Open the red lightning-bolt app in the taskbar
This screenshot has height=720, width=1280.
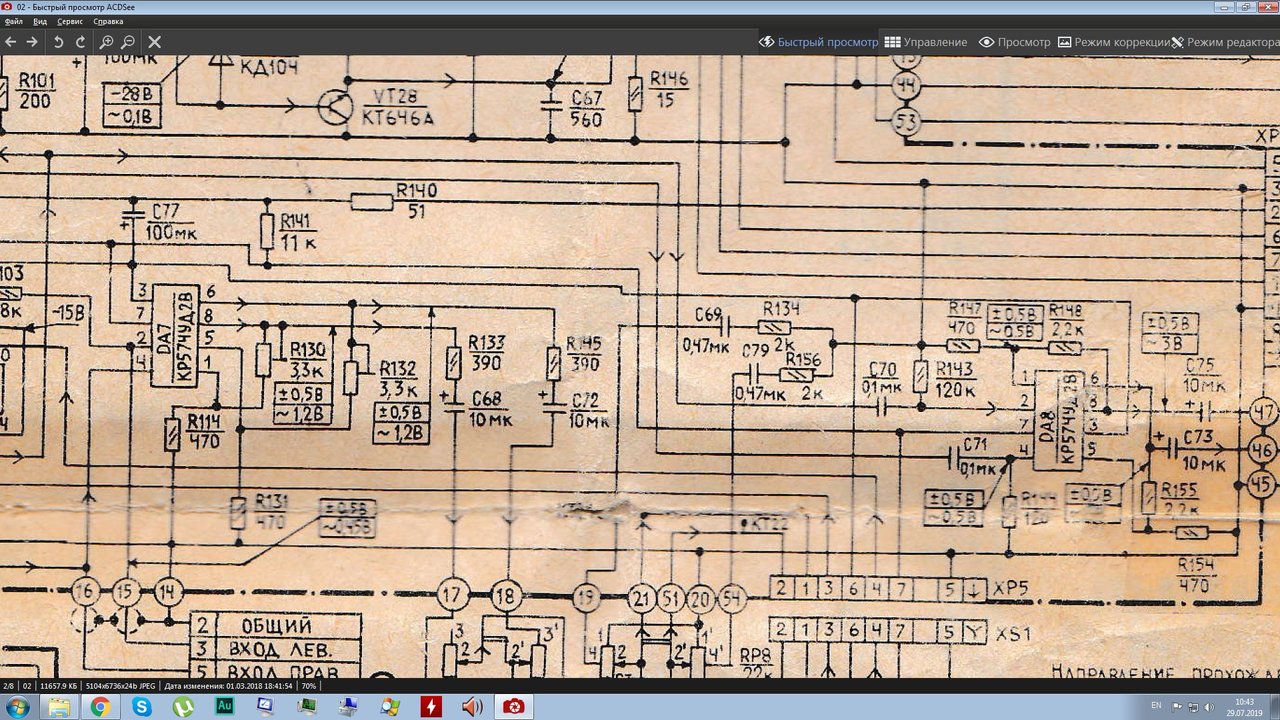point(431,706)
